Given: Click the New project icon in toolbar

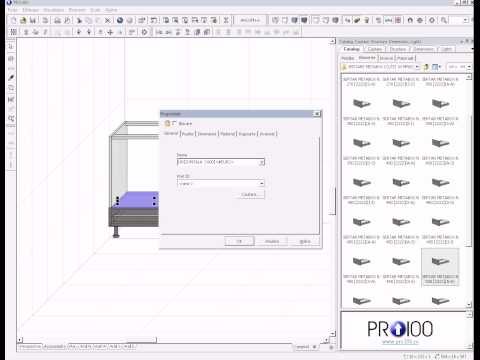Looking at the screenshot, I should click(13, 20).
